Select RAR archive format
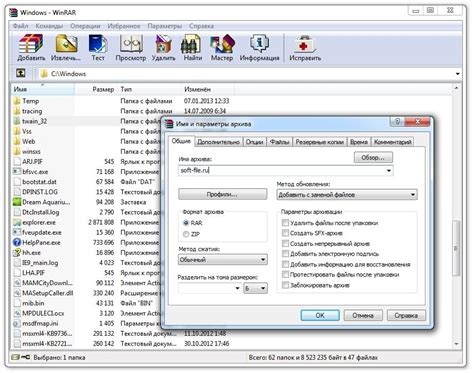The image size is (474, 373). [x=186, y=223]
